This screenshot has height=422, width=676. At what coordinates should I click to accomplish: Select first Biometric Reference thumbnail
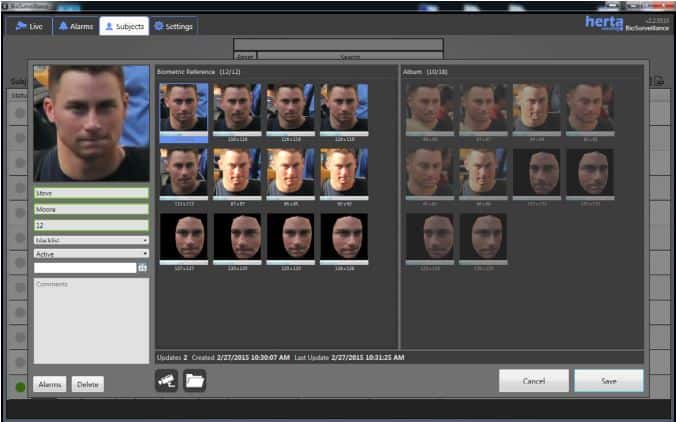tap(184, 108)
